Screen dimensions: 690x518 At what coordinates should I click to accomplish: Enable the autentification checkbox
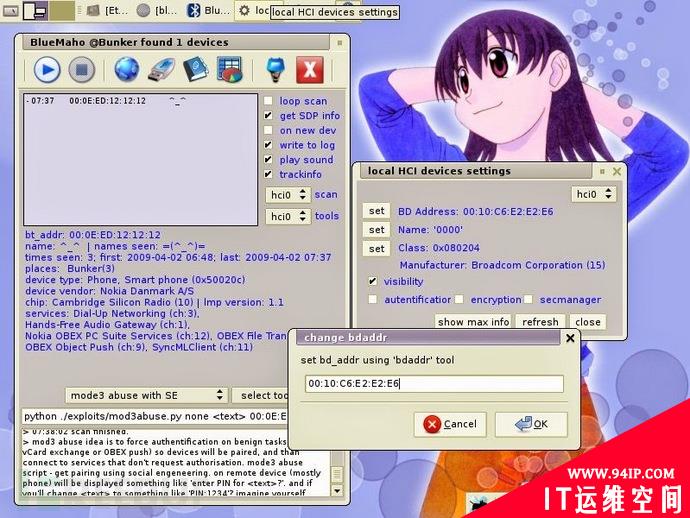click(373, 300)
